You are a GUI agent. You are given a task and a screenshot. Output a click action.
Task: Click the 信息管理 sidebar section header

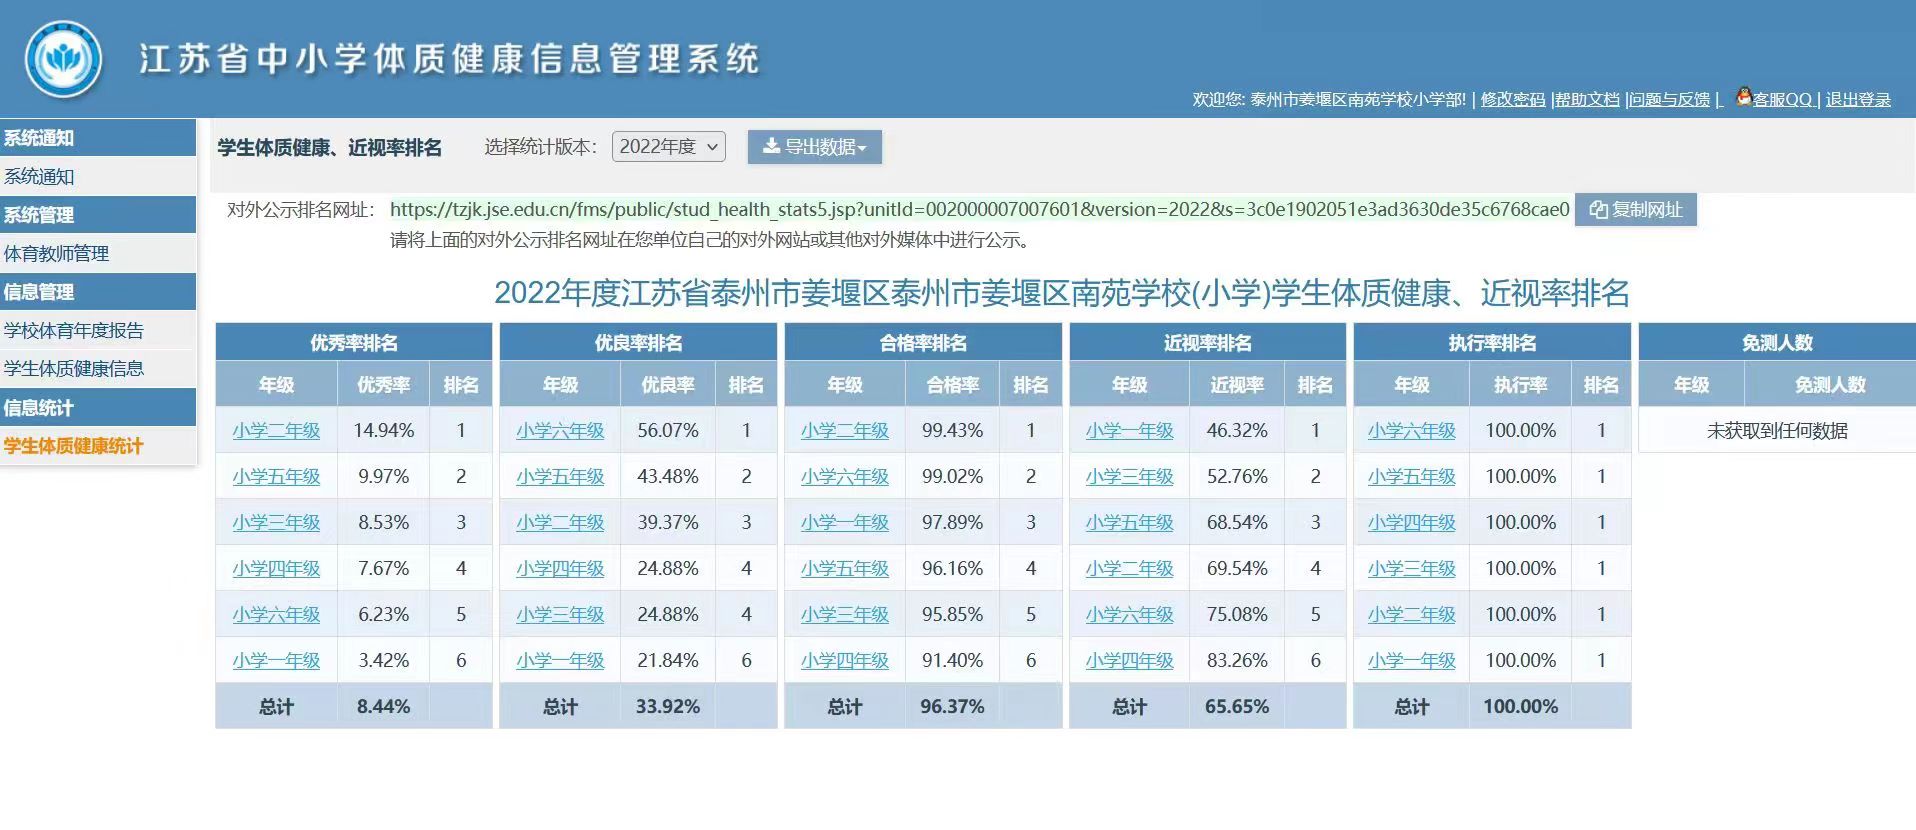[x=98, y=292]
